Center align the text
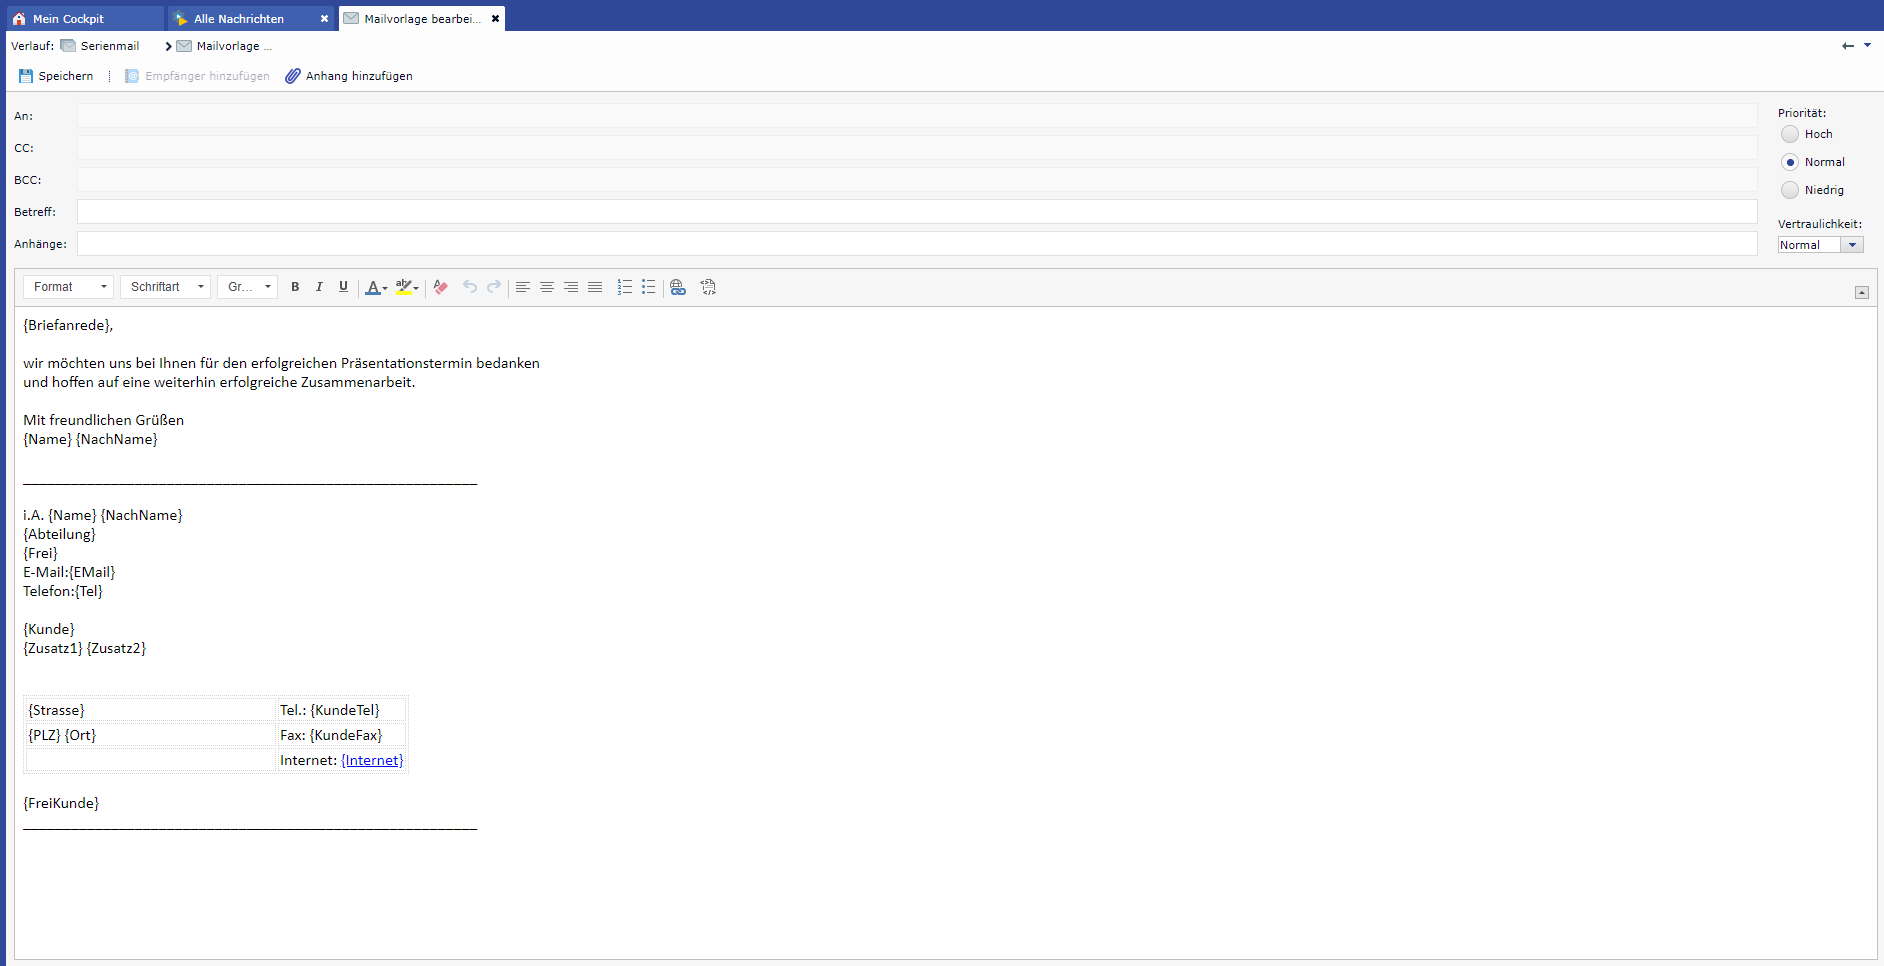 [x=547, y=287]
